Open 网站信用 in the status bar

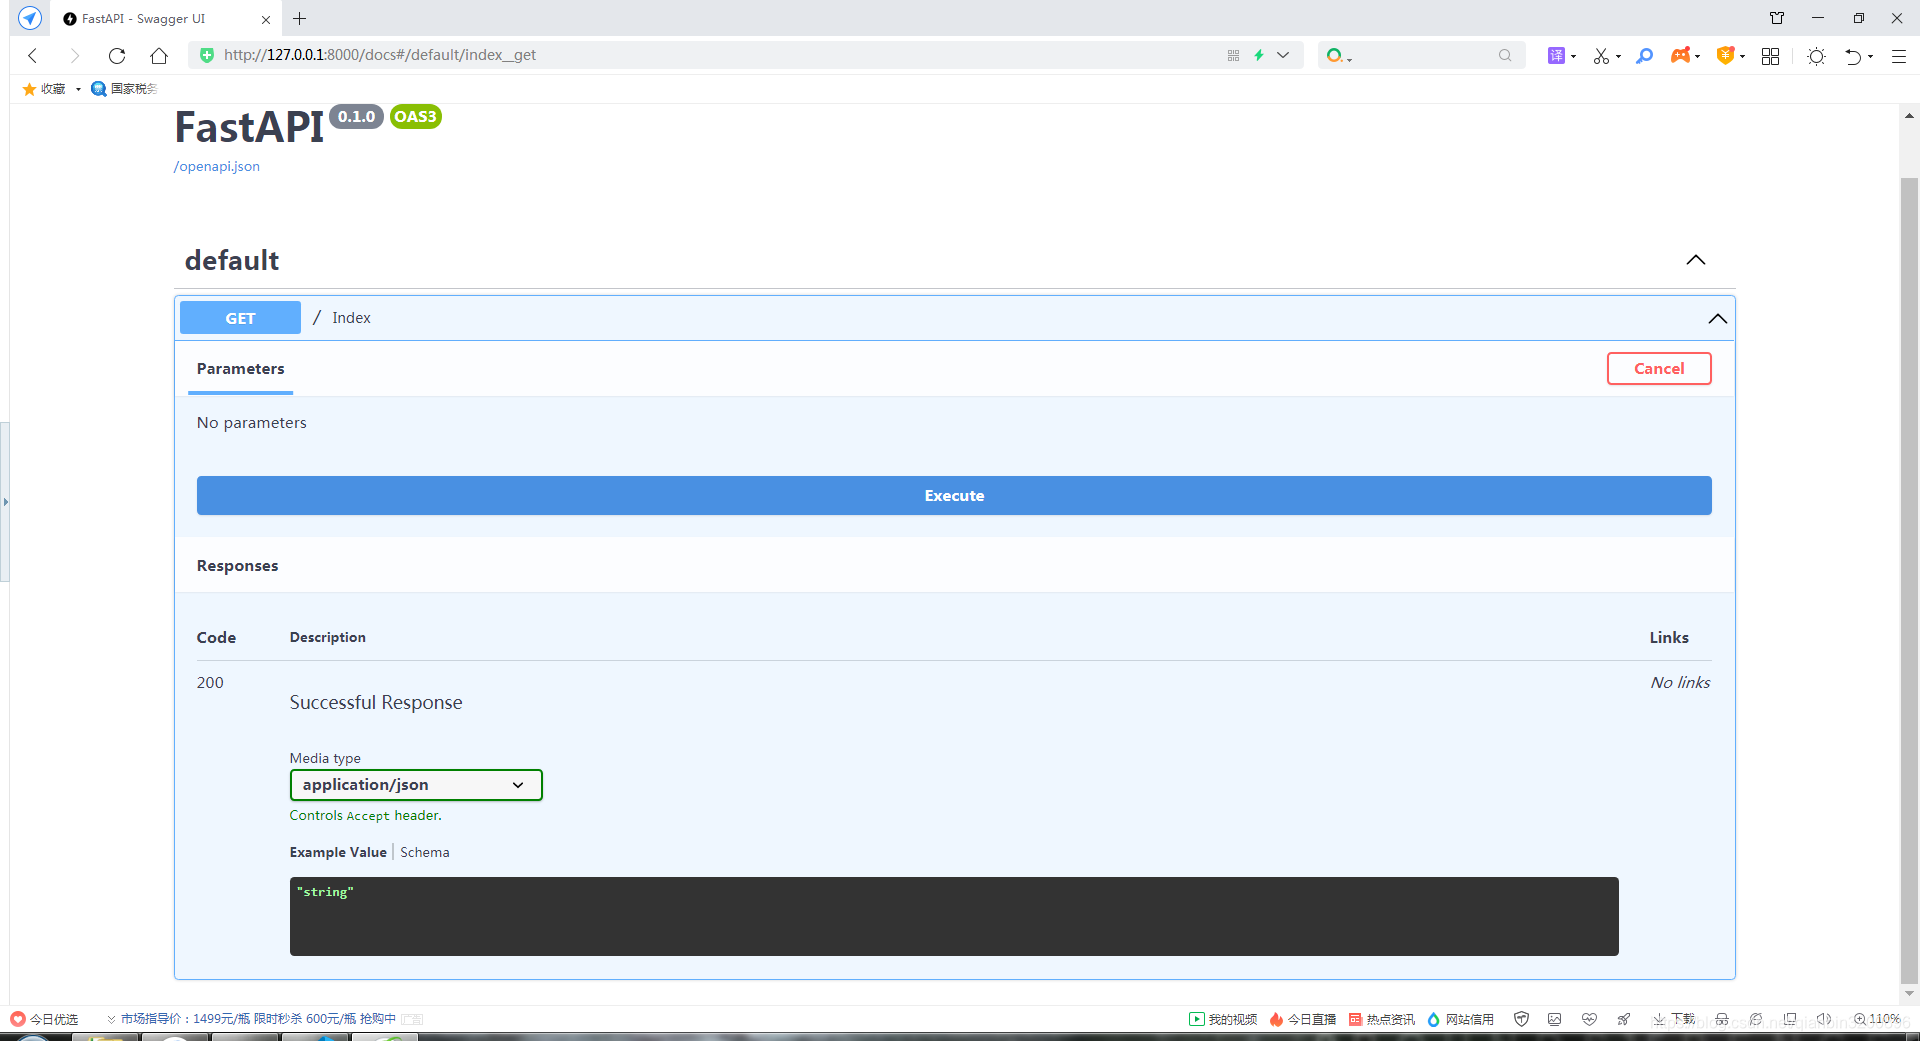pyautogui.click(x=1460, y=1020)
